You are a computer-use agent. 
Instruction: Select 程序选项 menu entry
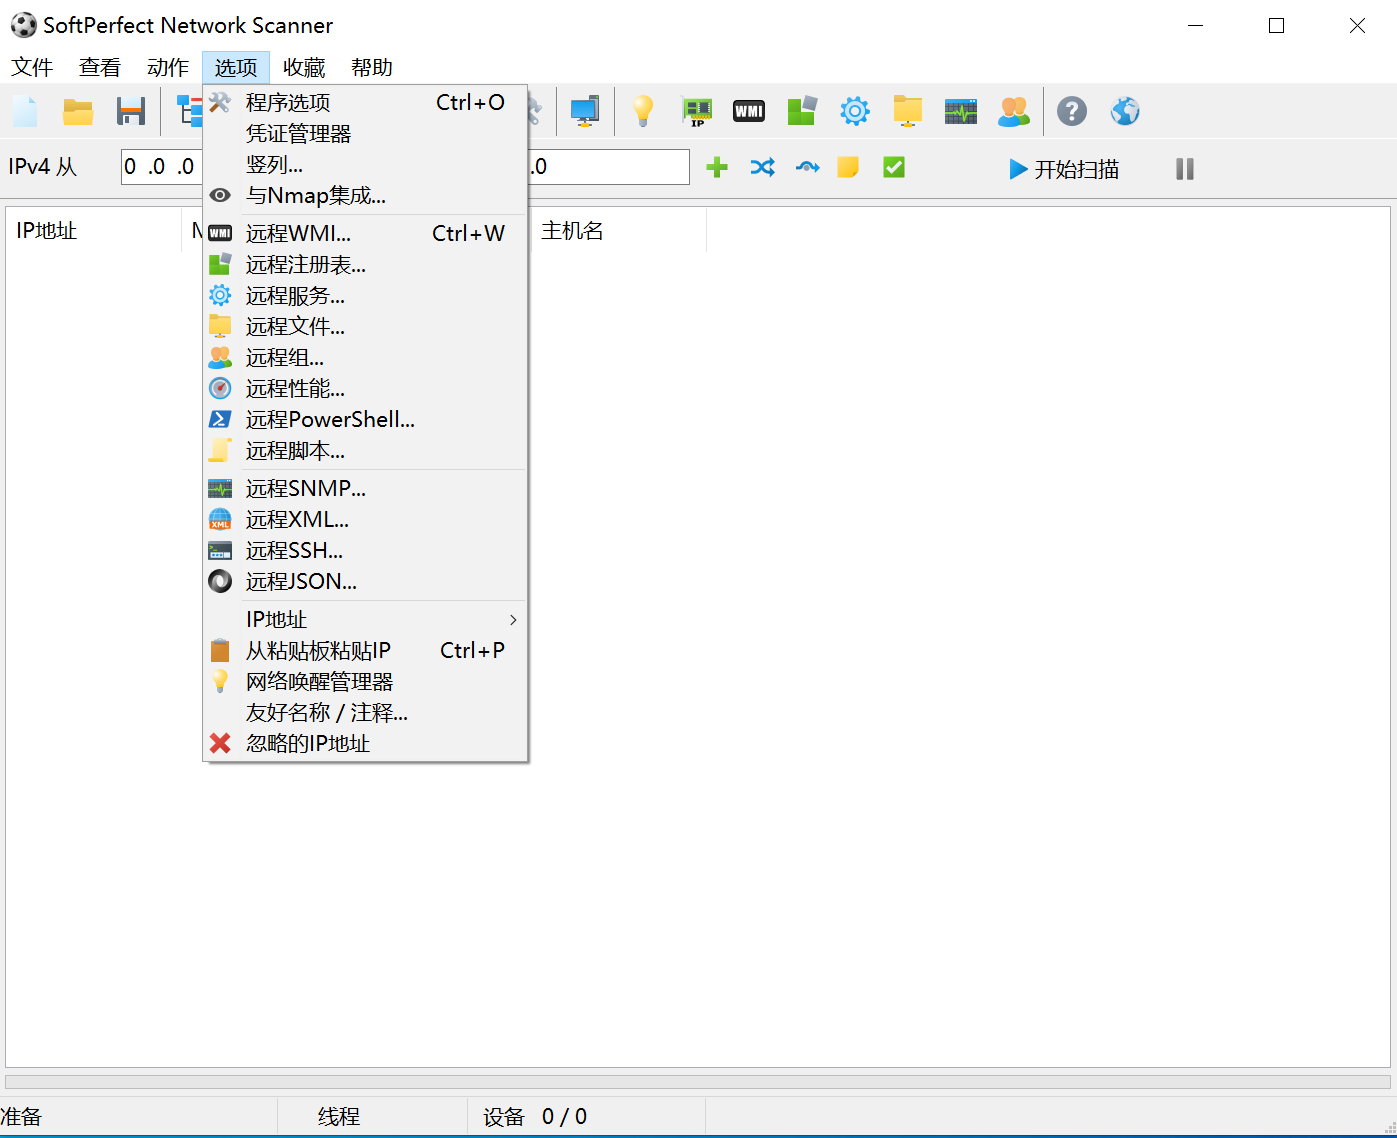coord(365,102)
